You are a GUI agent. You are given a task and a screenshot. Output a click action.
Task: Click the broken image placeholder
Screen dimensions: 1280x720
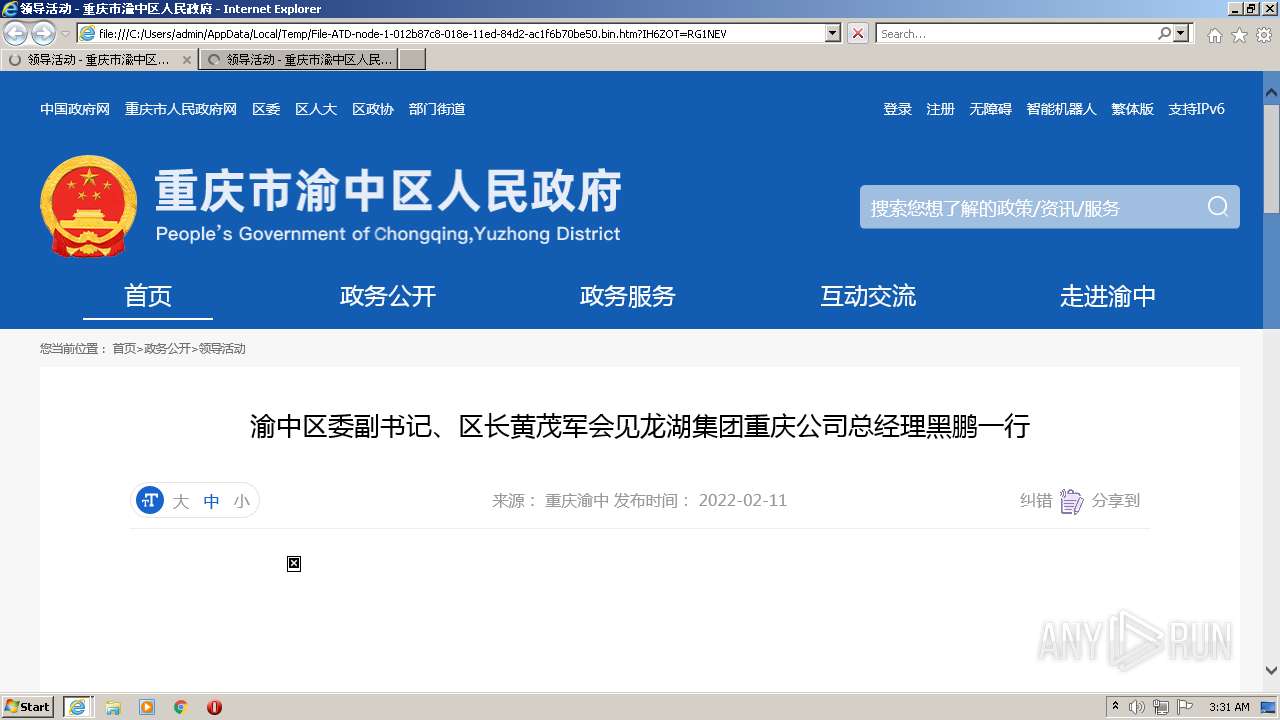(x=294, y=564)
